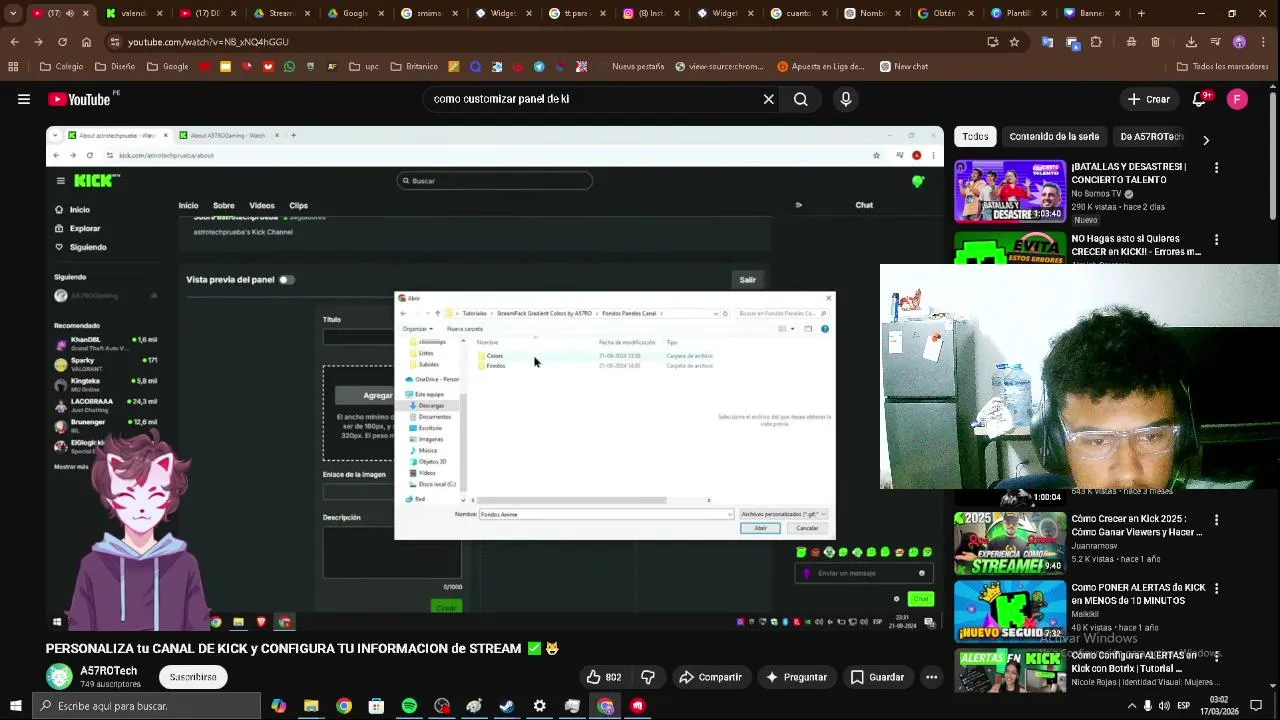This screenshot has height=720, width=1280.
Task: Open the Diseño bookmarks folder
Action: click(115, 67)
